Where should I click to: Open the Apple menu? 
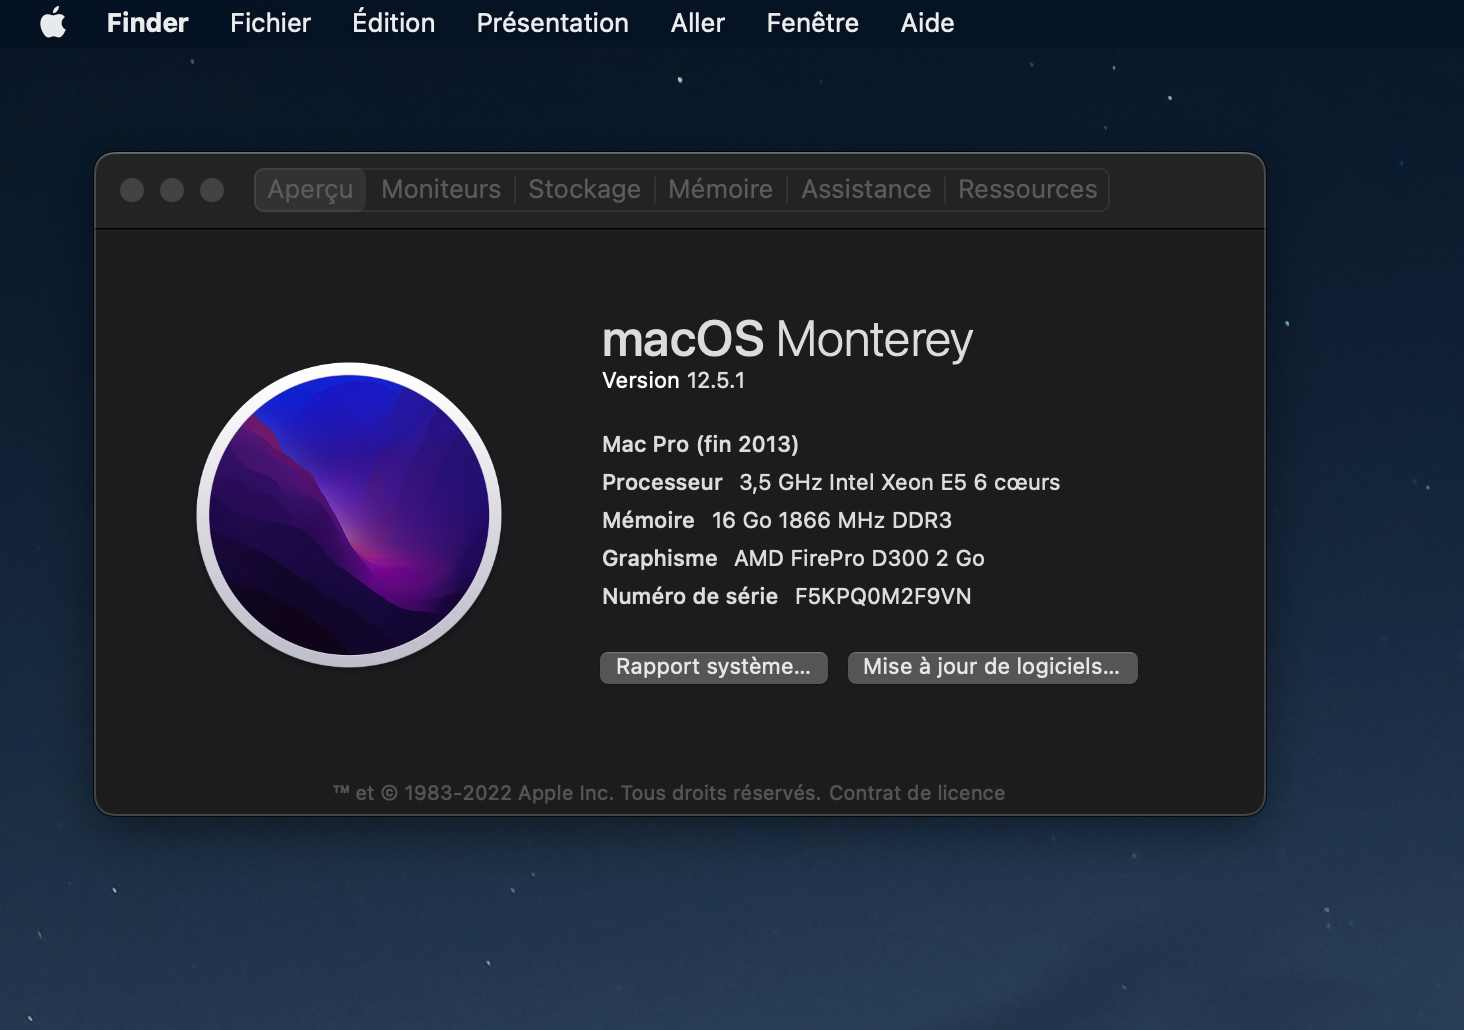53,22
